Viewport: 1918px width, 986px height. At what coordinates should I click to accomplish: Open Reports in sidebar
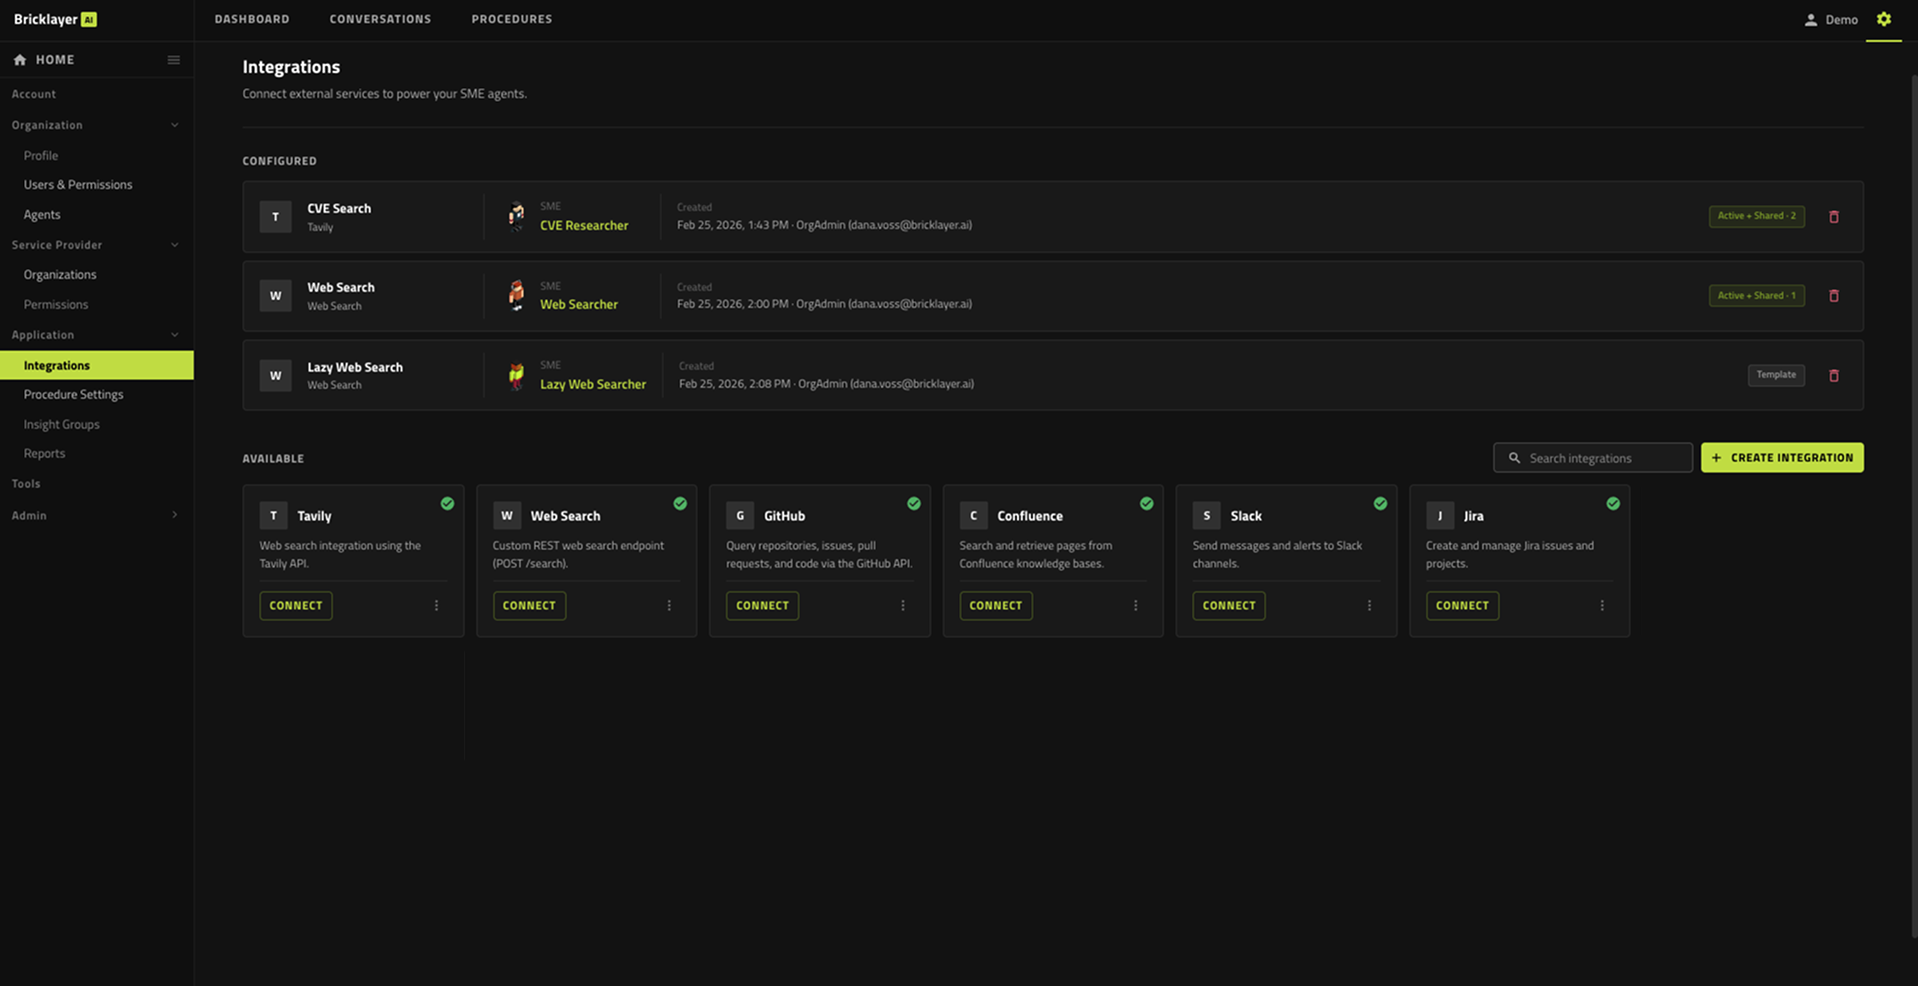coord(44,454)
